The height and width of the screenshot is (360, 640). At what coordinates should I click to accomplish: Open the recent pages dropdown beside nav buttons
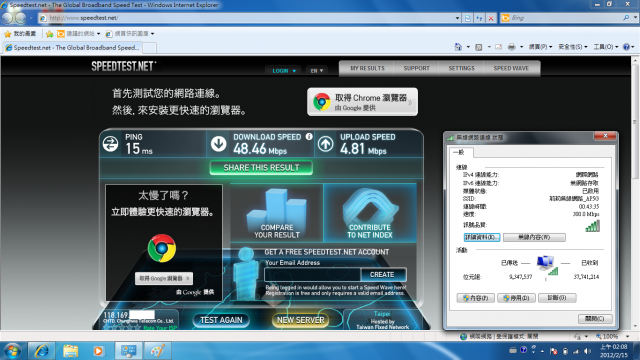(x=31, y=18)
